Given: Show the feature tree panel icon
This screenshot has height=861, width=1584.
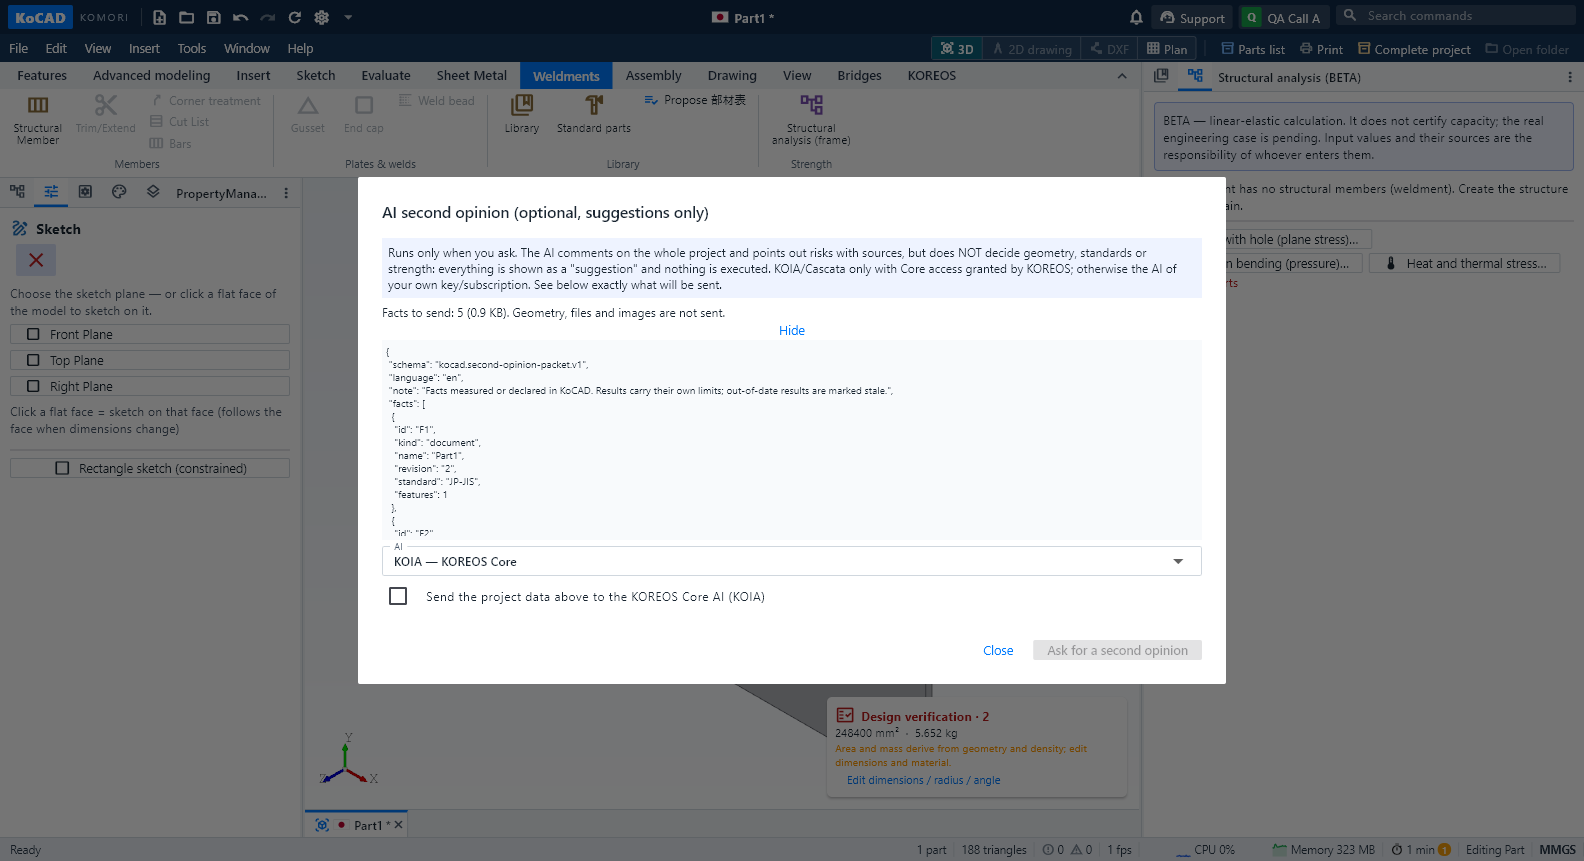Looking at the screenshot, I should [18, 192].
